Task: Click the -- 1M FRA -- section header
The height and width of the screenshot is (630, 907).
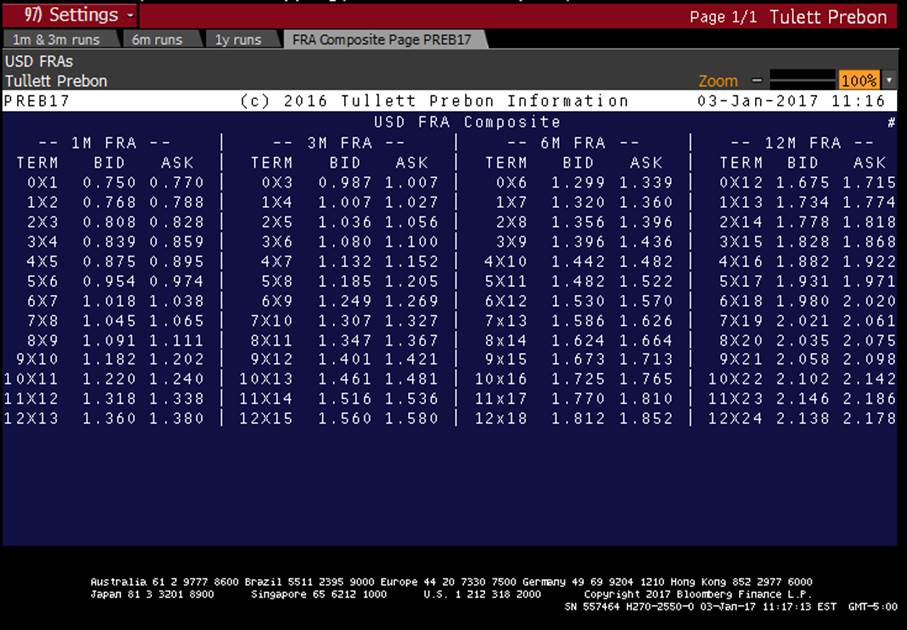Action: click(105, 143)
